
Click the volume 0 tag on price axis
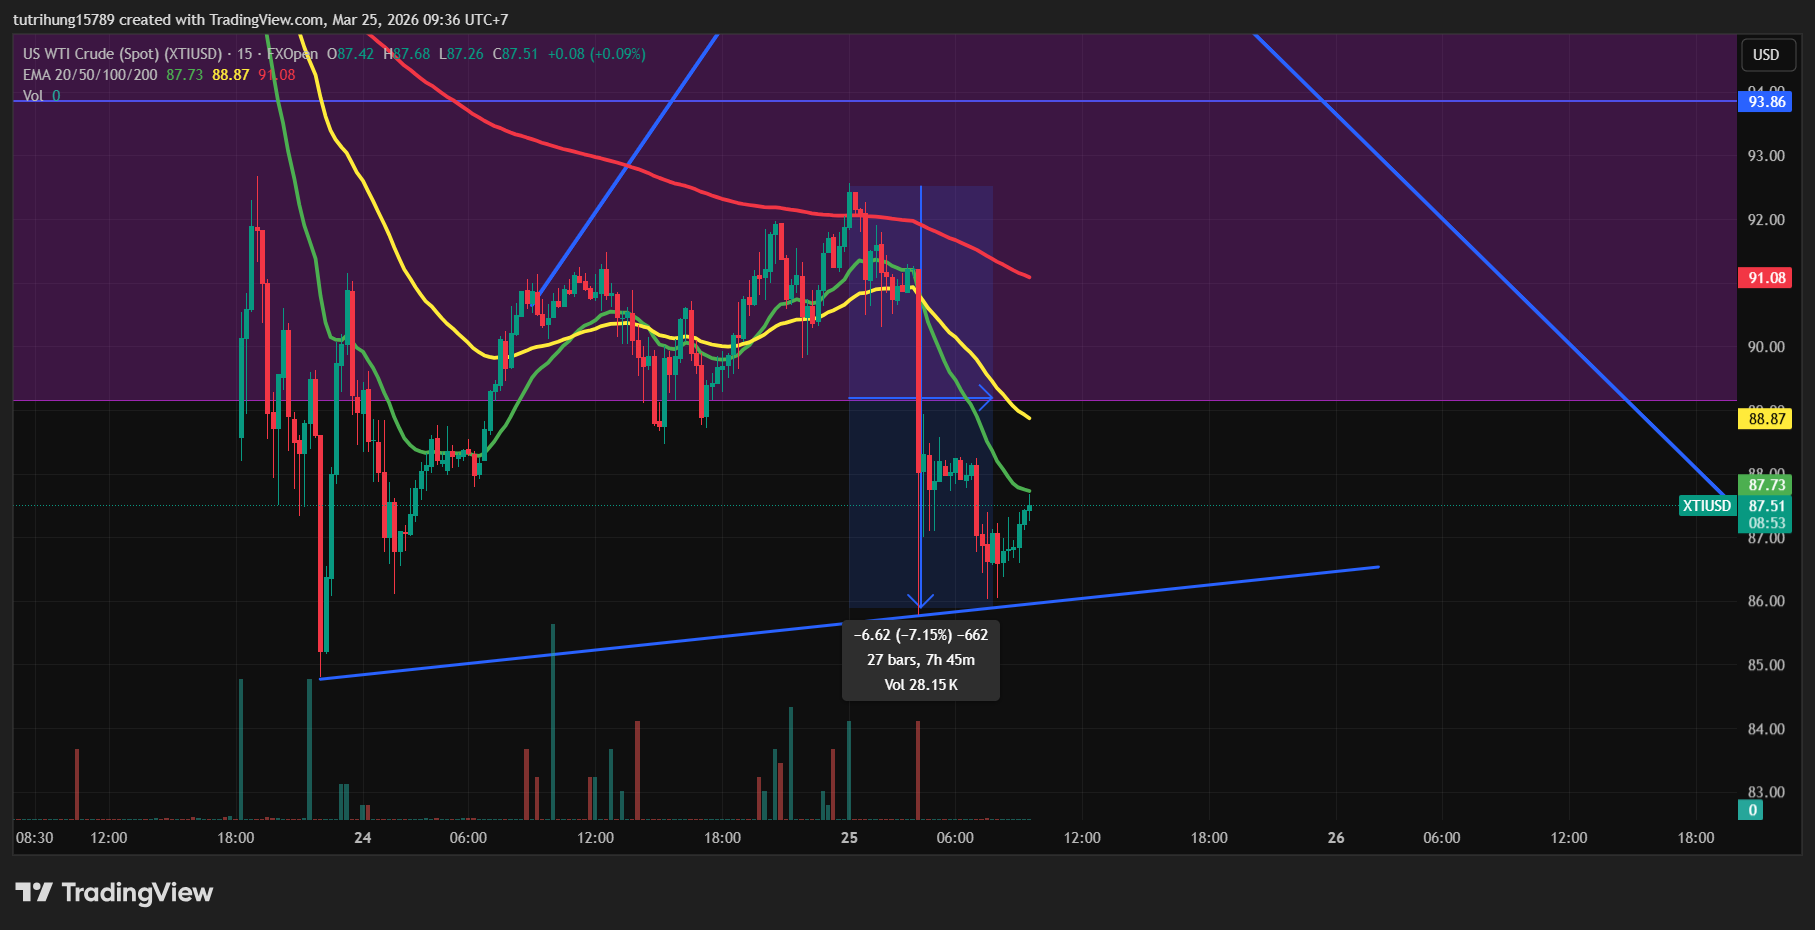1753,811
